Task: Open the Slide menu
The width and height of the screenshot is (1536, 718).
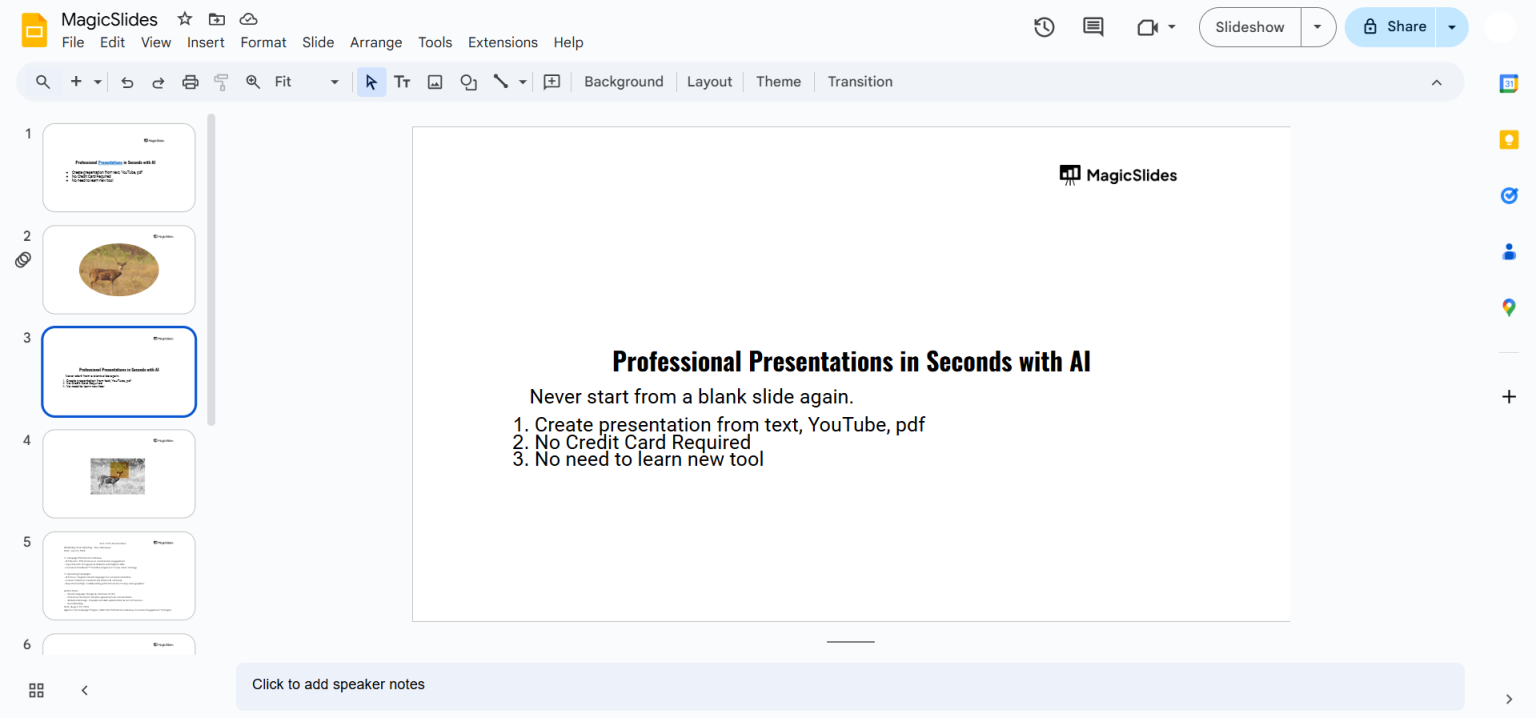Action: point(318,42)
